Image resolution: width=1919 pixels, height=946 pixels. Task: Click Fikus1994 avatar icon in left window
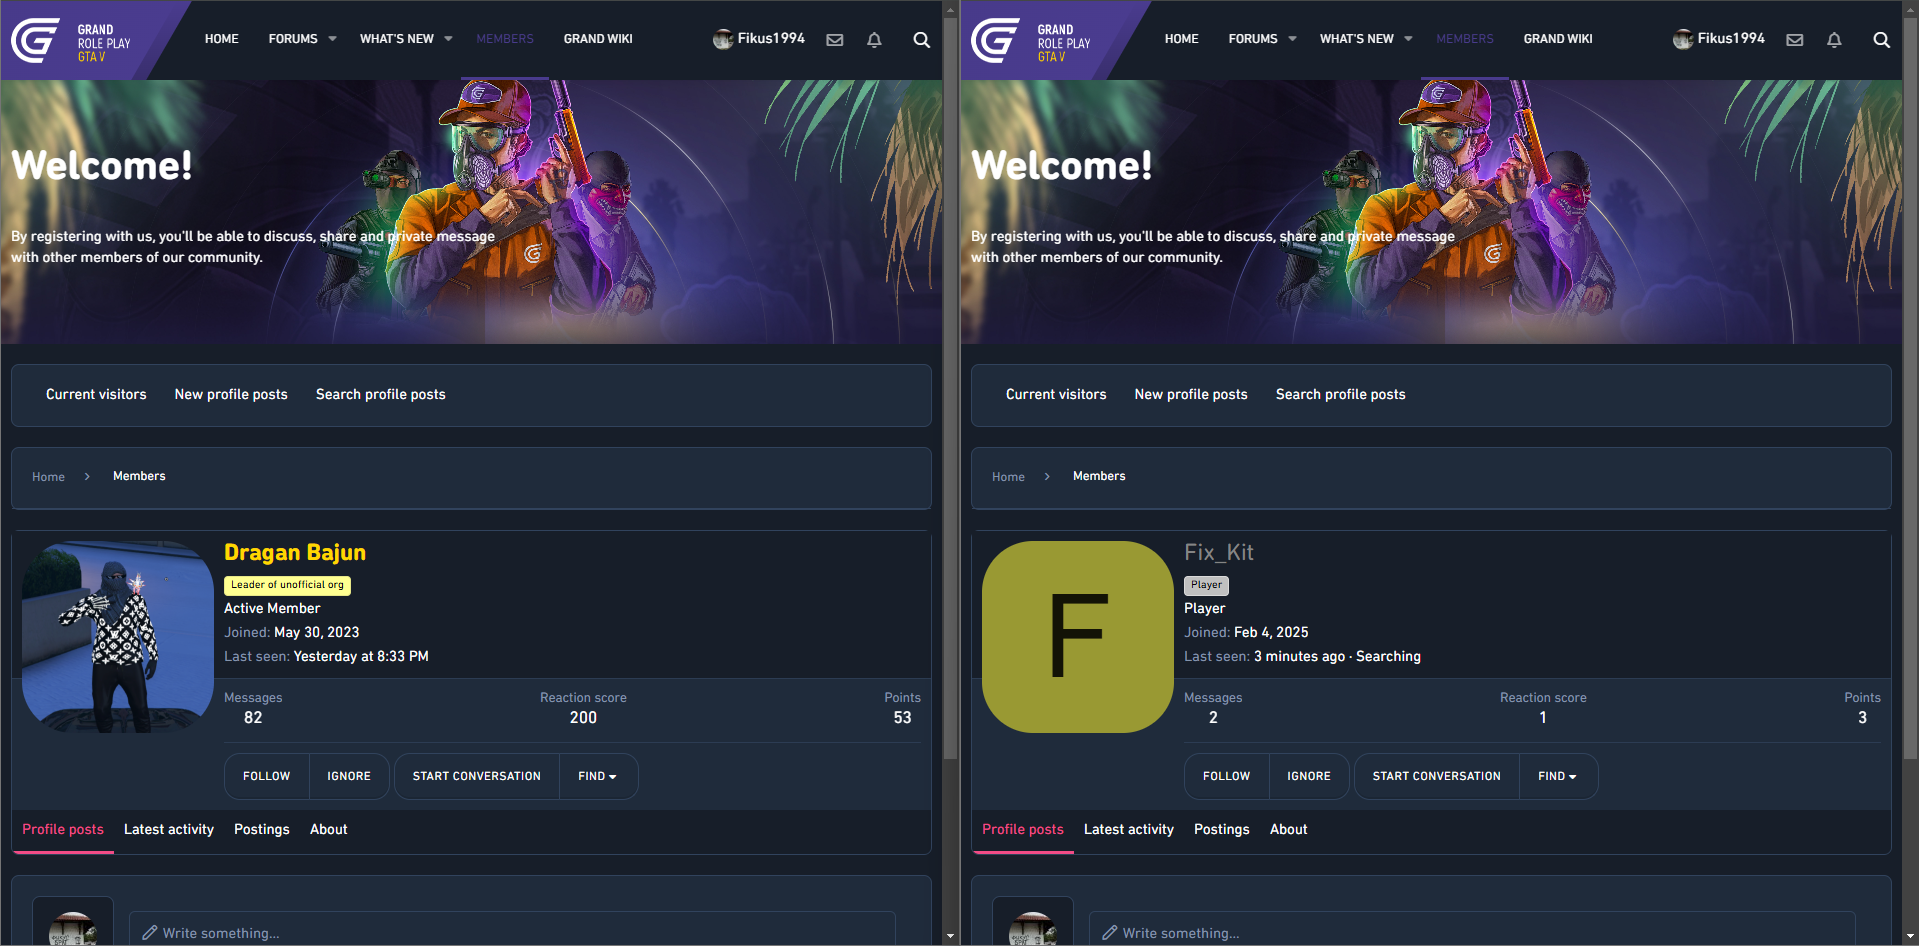click(x=723, y=39)
